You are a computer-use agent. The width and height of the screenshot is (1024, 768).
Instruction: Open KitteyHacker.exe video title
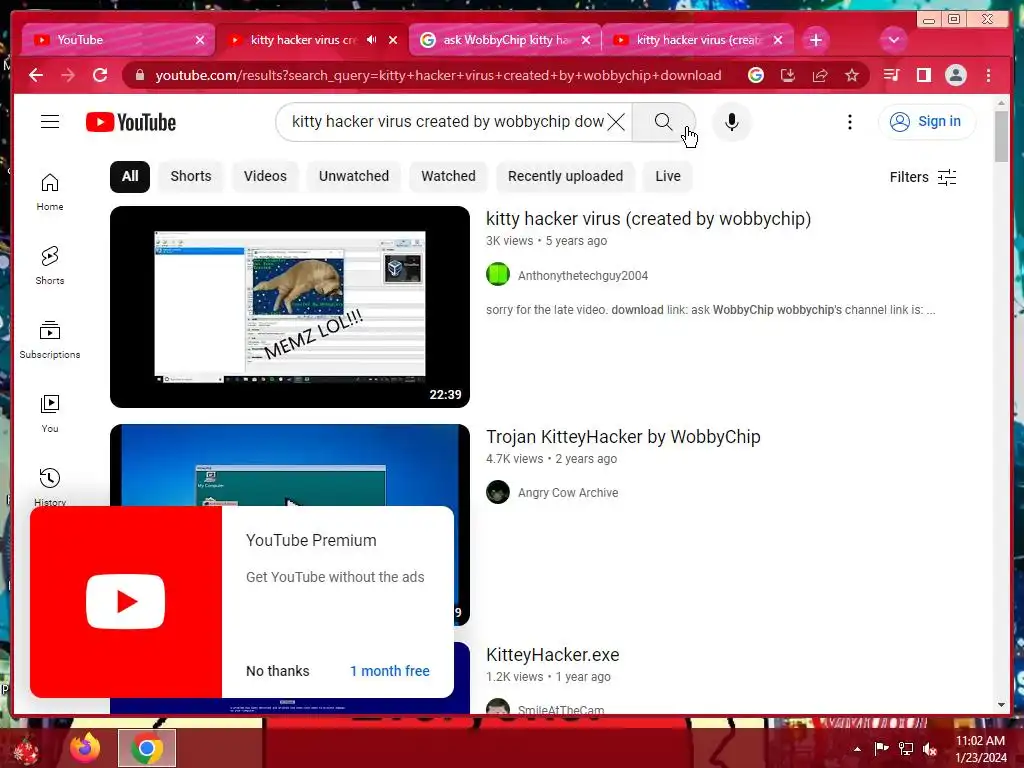(552, 654)
